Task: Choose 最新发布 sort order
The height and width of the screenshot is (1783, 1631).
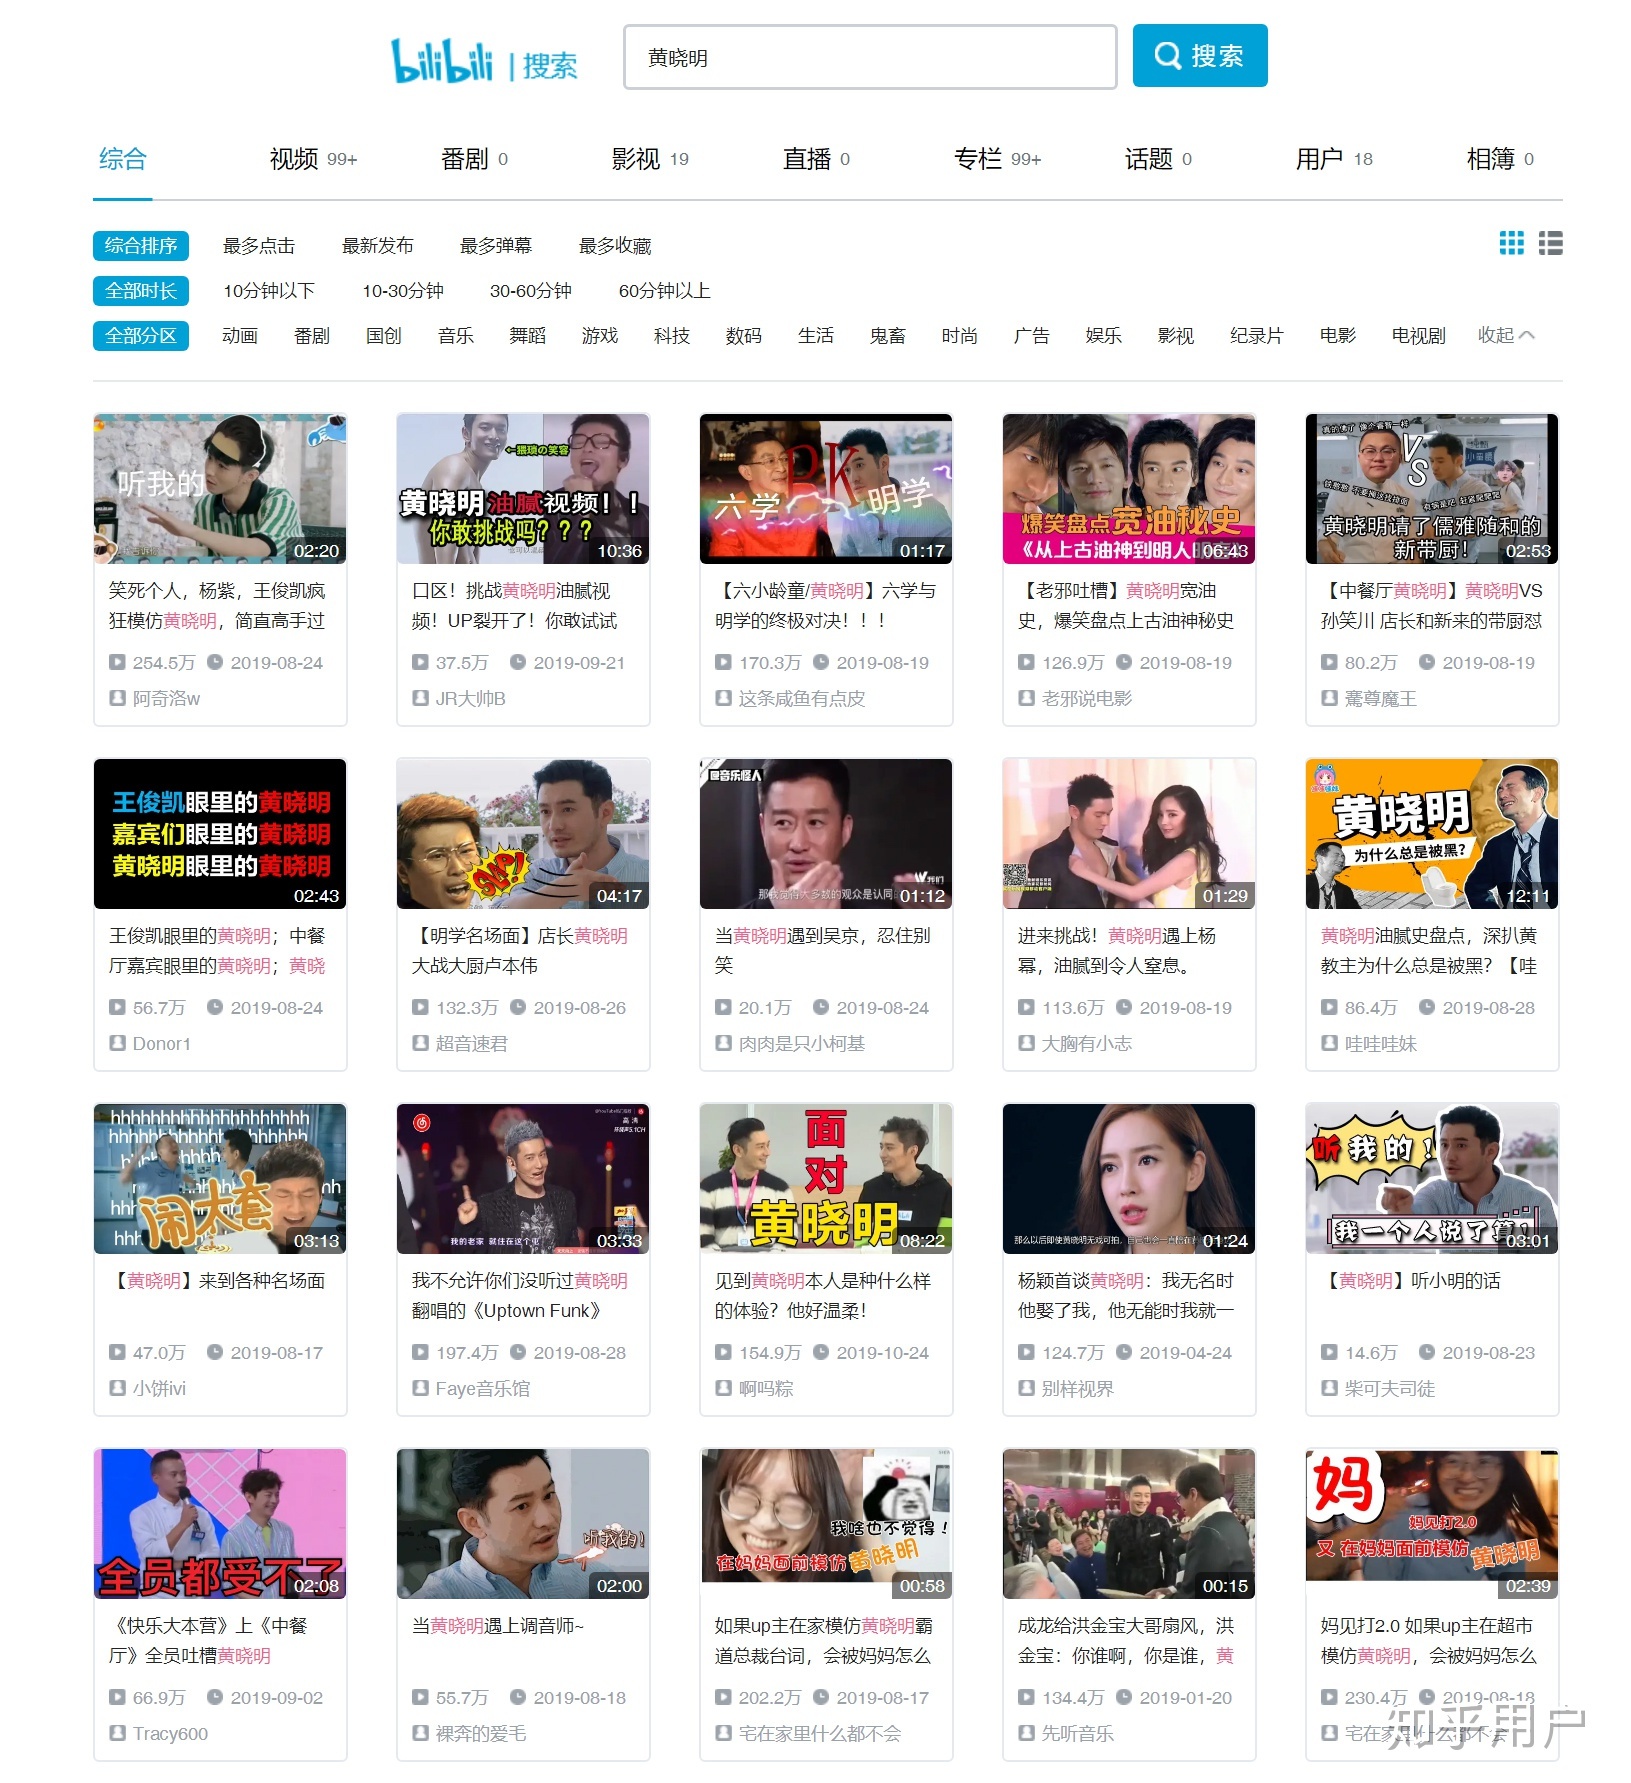Action: (377, 246)
